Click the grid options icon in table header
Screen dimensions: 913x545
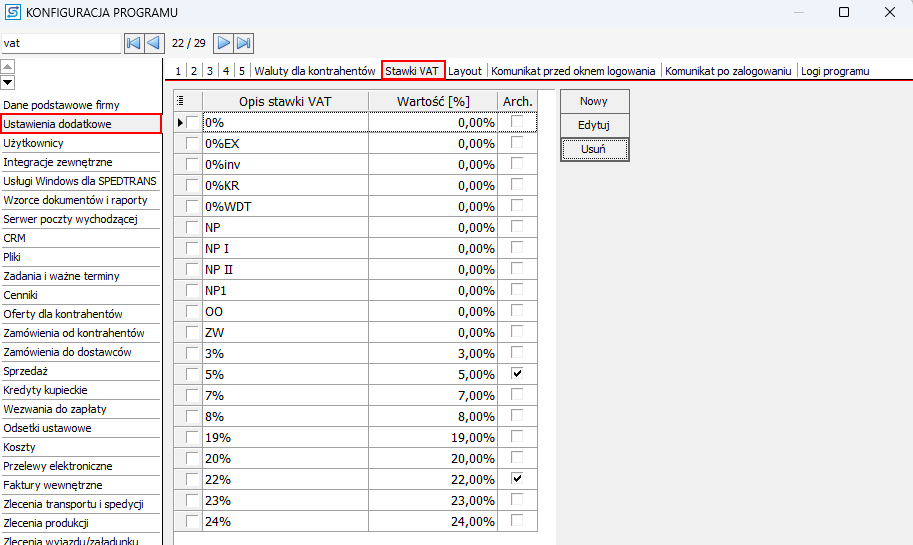point(181,101)
